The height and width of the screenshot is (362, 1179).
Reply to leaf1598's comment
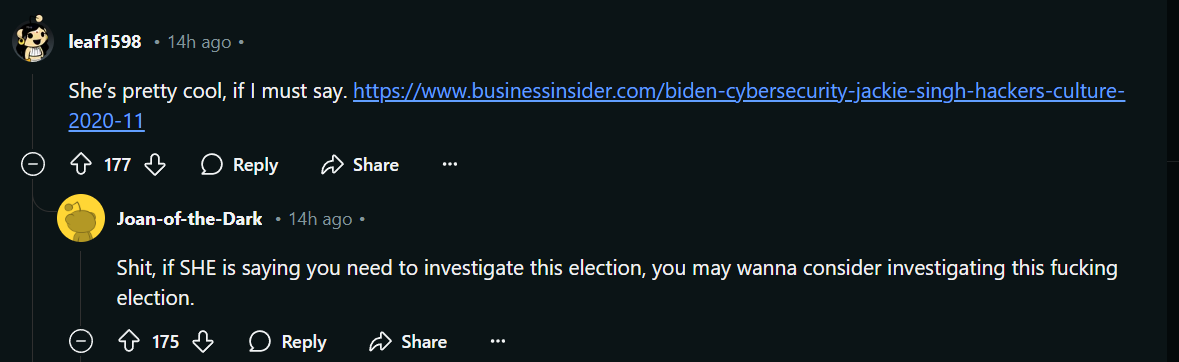[x=241, y=165]
